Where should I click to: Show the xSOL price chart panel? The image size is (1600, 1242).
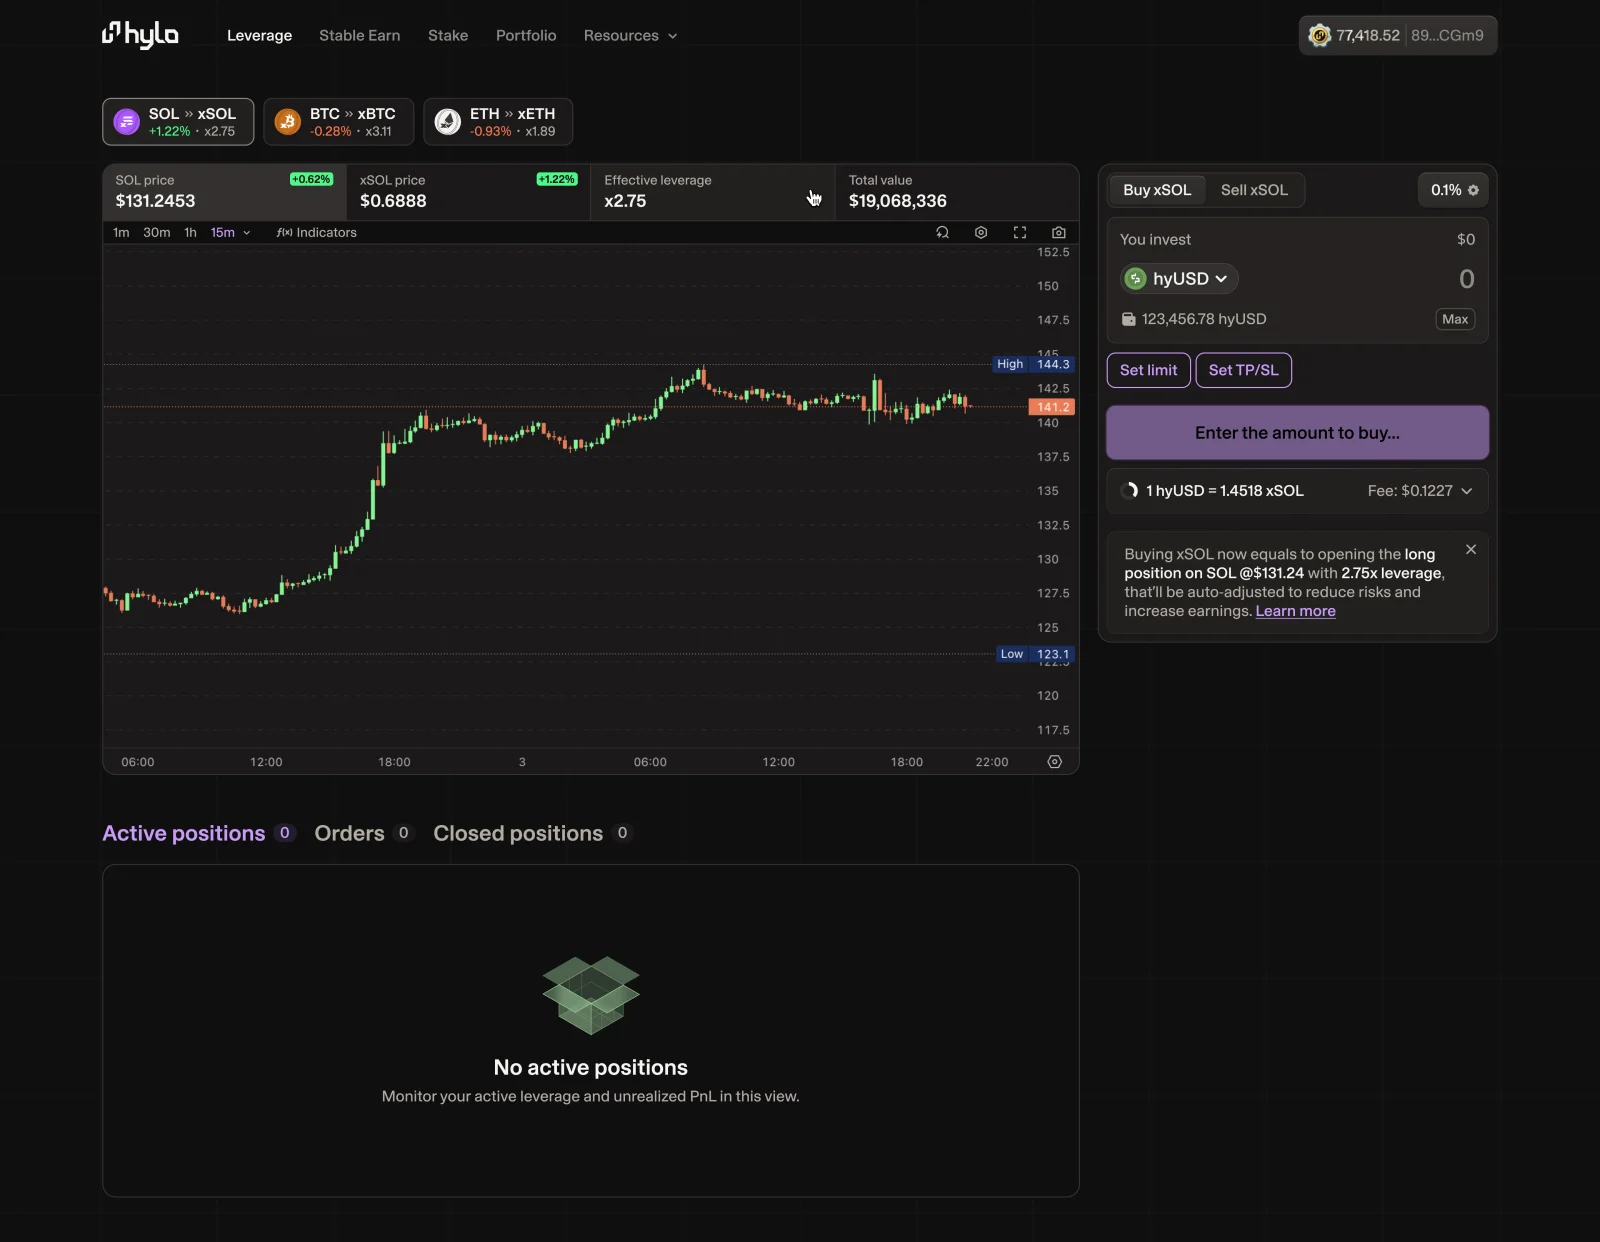pos(468,192)
